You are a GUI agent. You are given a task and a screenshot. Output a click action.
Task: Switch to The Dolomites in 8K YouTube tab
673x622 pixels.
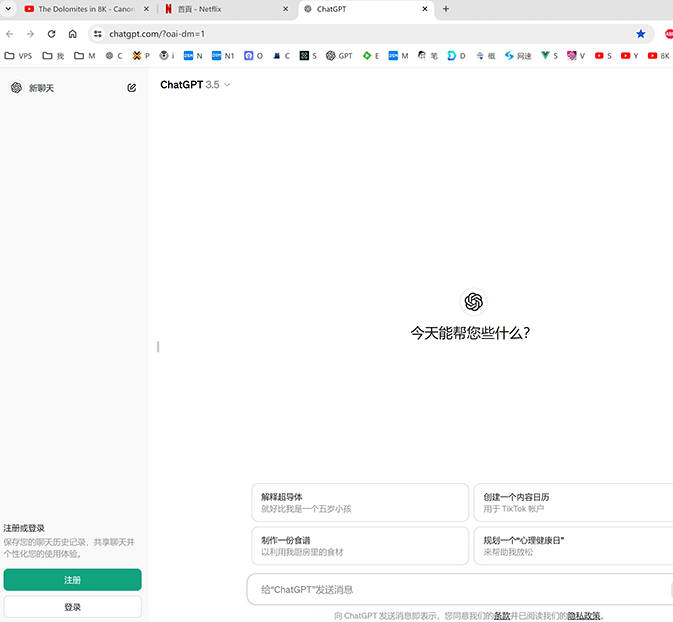[87, 9]
